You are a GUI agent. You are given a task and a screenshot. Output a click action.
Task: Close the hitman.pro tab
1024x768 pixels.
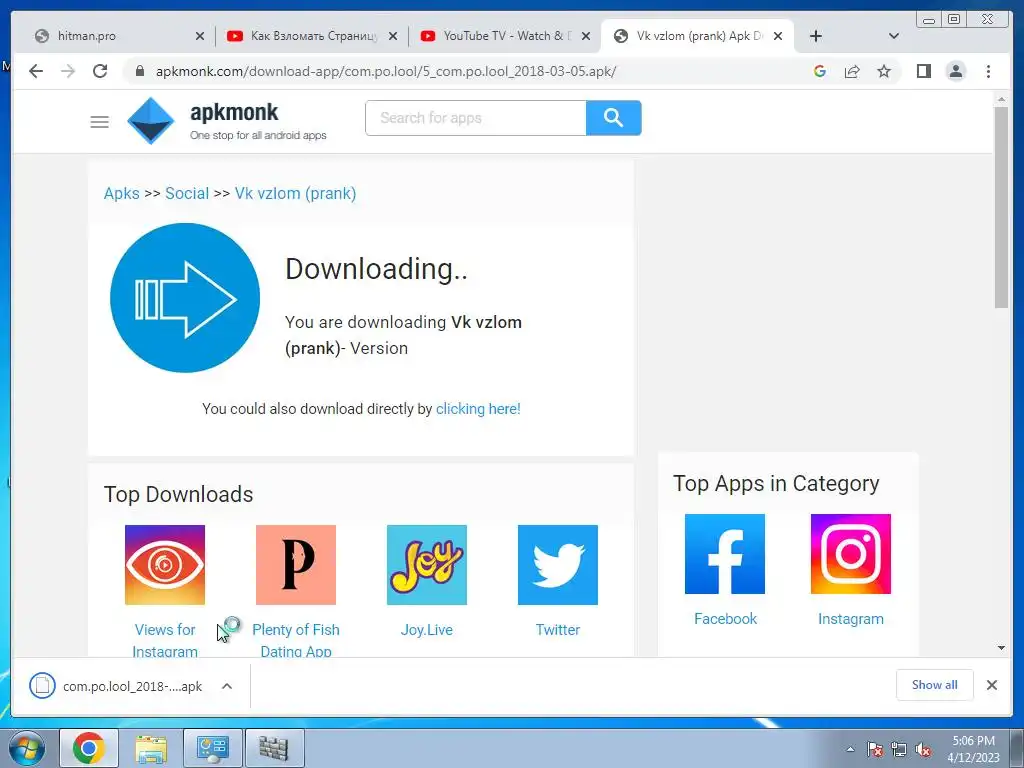[x=200, y=36]
